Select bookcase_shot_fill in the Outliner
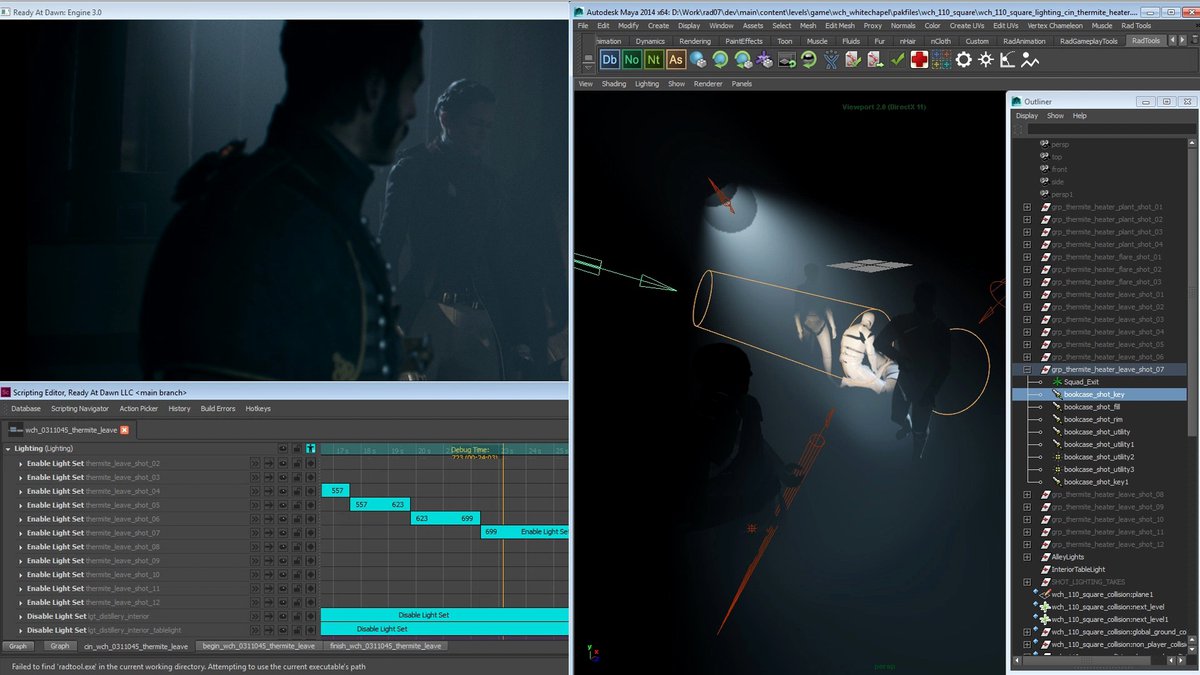Screen dimensions: 1200x675 [x=1092, y=407]
